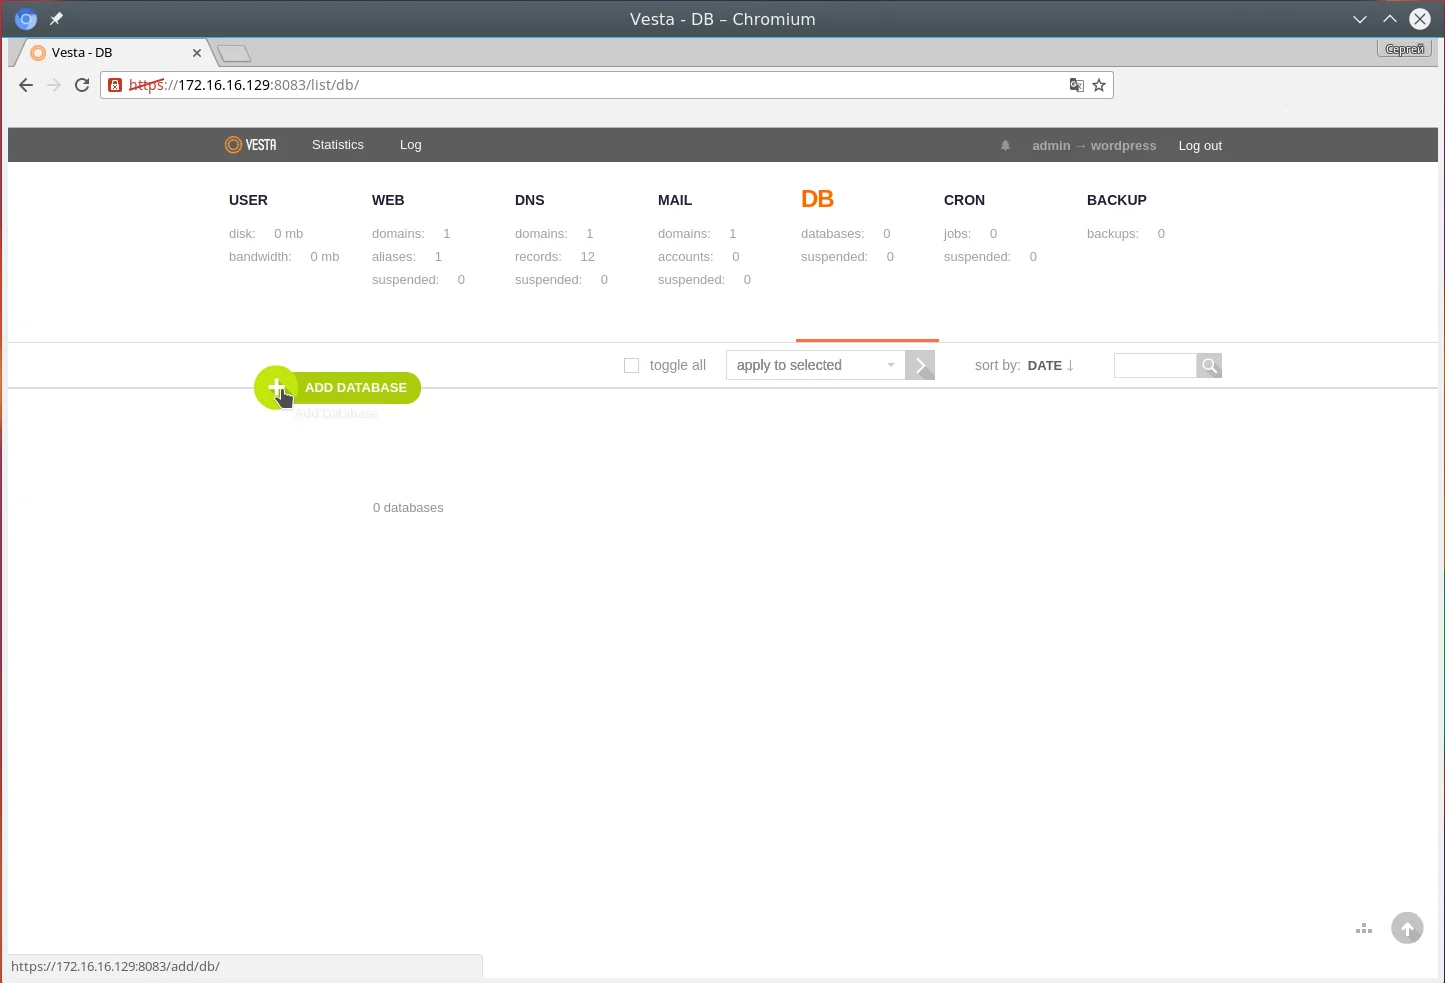Switch to the MAIL section
Image resolution: width=1445 pixels, height=983 pixels.
coord(675,200)
